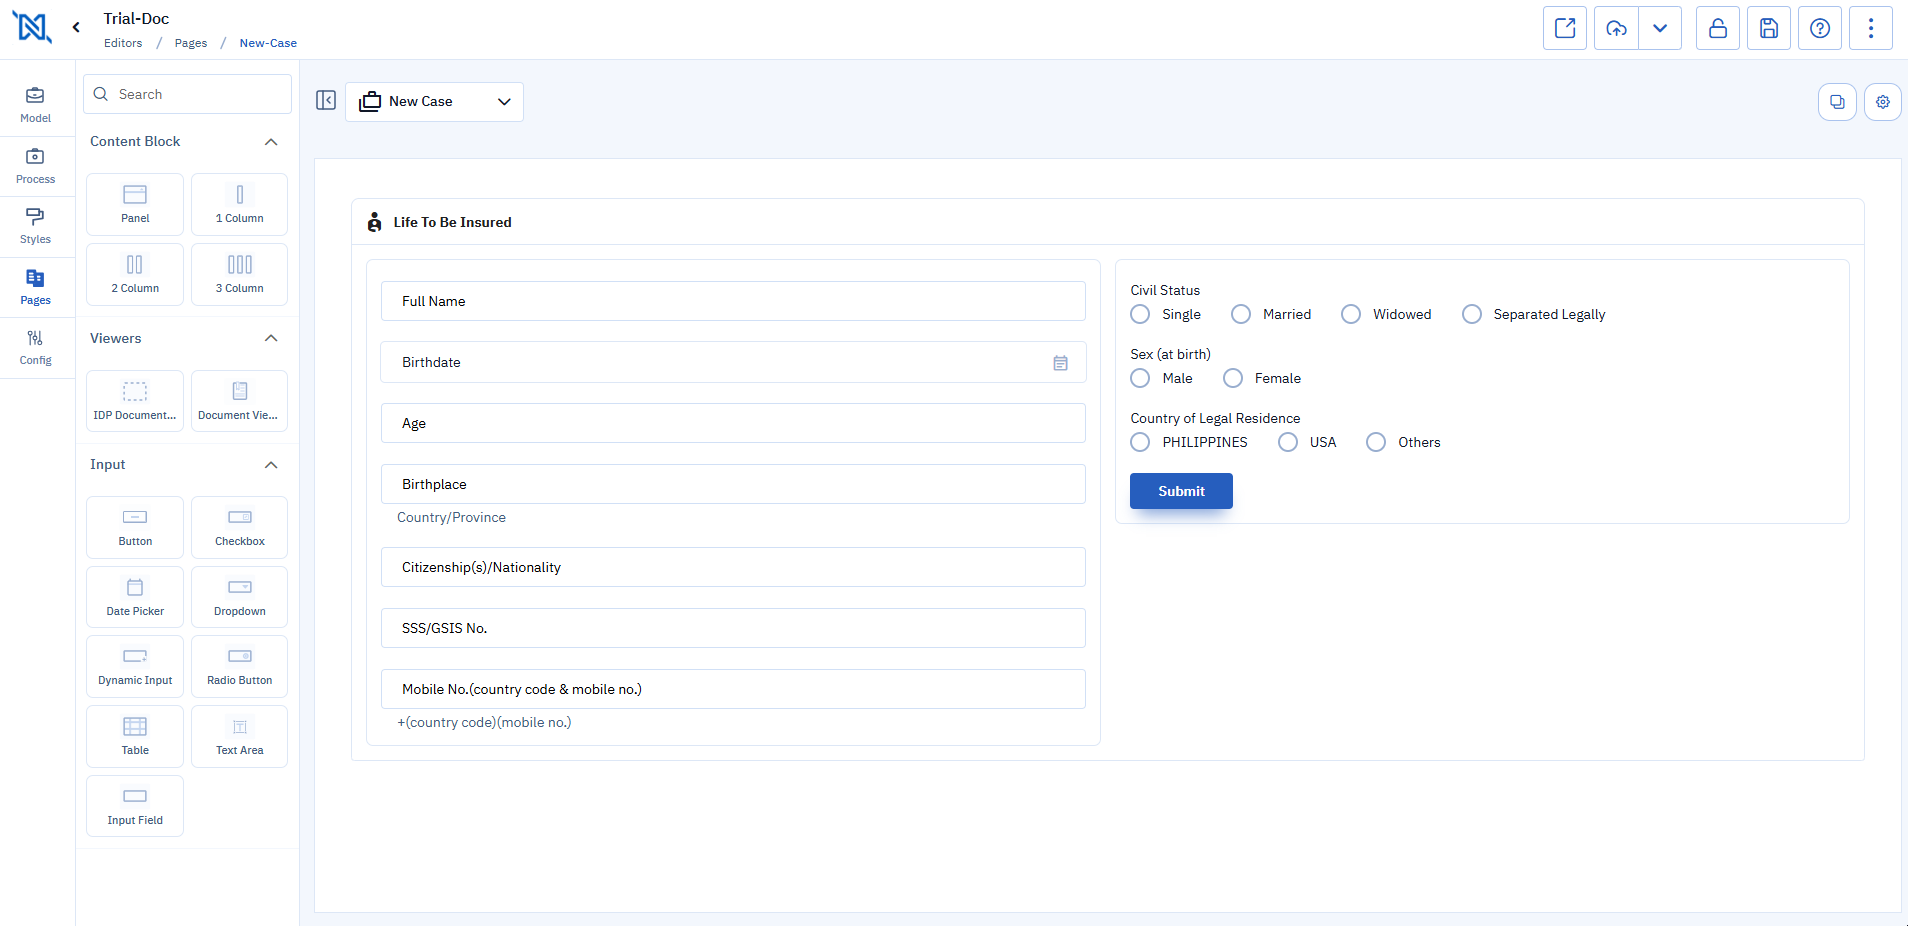Viewport: 1908px width, 926px height.
Task: Open the three-dot more options menu
Action: (1870, 28)
